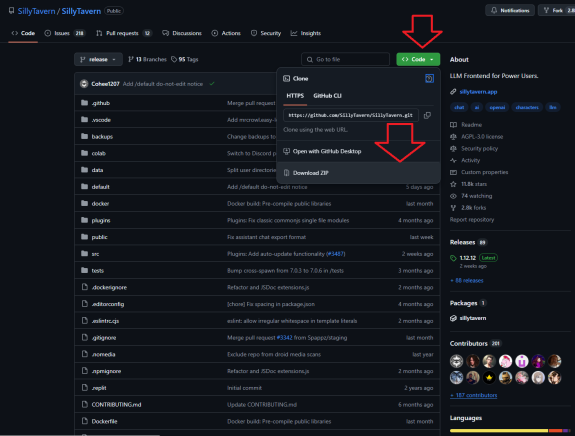The image size is (575, 436).
Task: Click the first contributor avatar
Action: pos(457,361)
